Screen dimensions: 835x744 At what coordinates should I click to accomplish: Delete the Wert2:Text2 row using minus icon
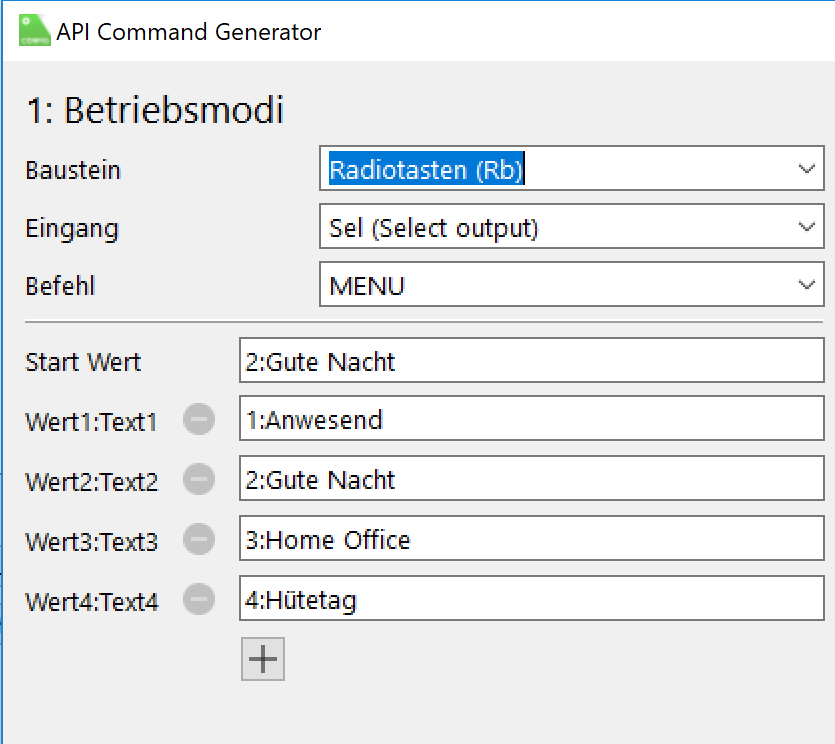(x=199, y=481)
